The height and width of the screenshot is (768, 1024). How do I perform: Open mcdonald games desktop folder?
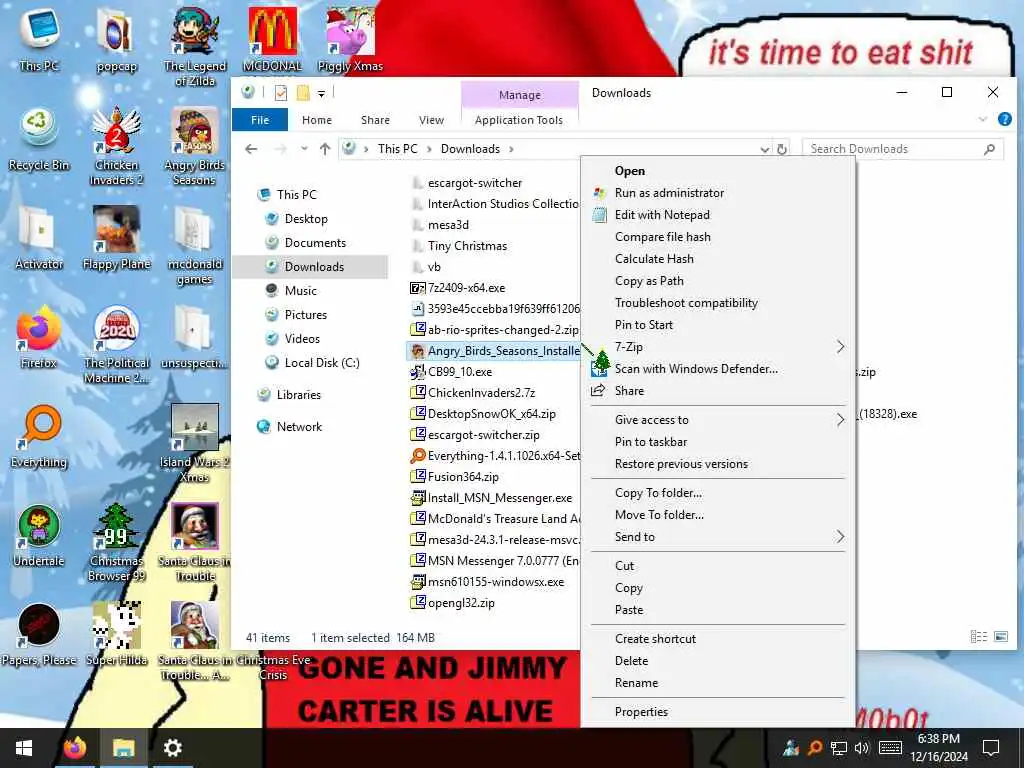click(195, 246)
